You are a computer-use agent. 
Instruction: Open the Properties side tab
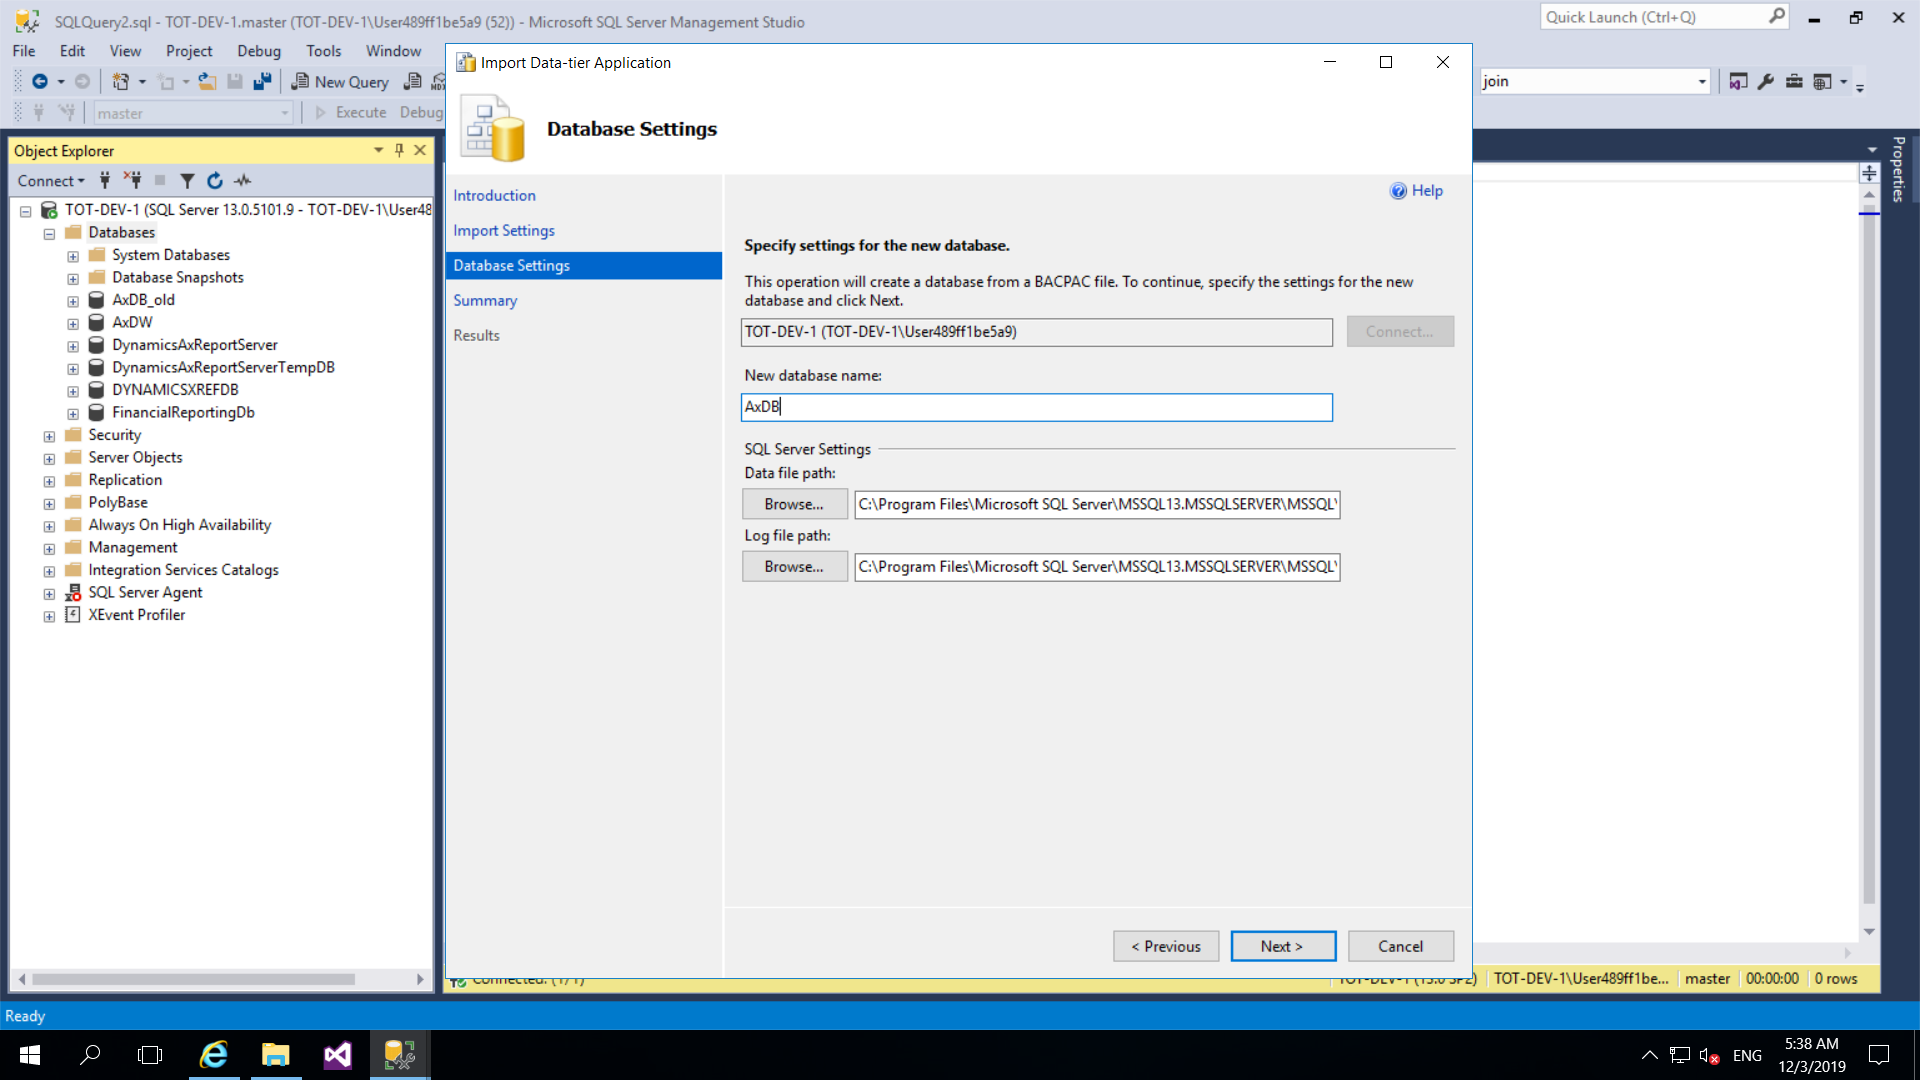point(1898,170)
